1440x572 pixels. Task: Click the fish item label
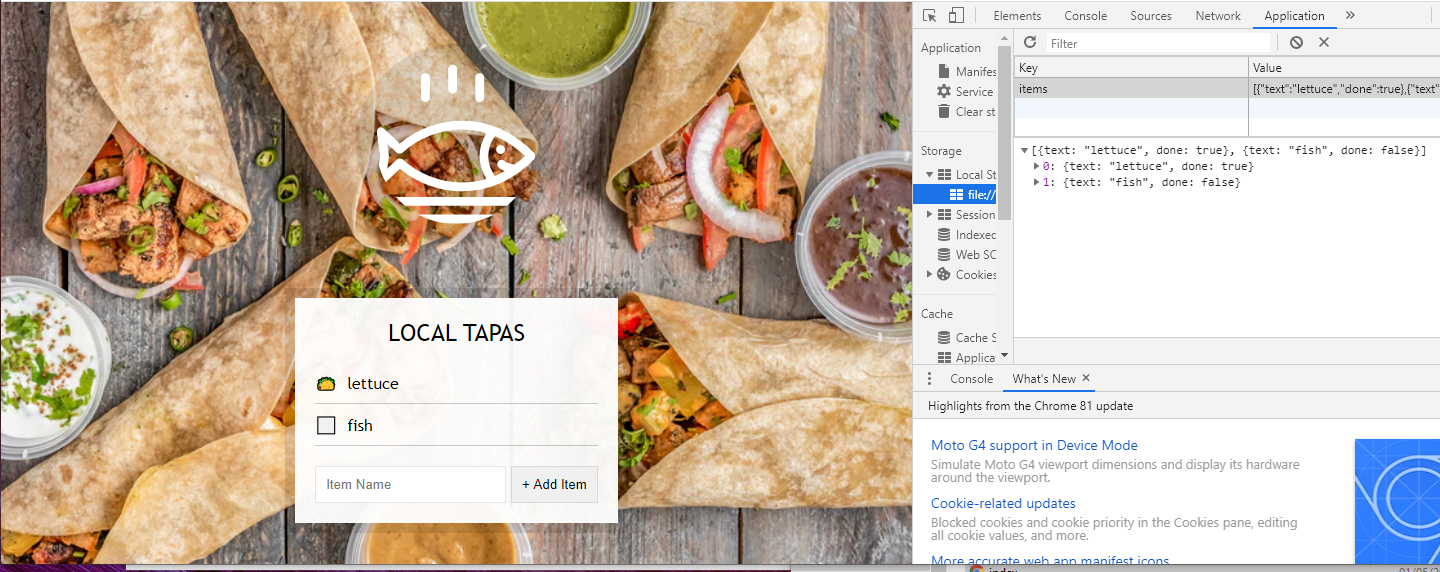pyautogui.click(x=360, y=426)
